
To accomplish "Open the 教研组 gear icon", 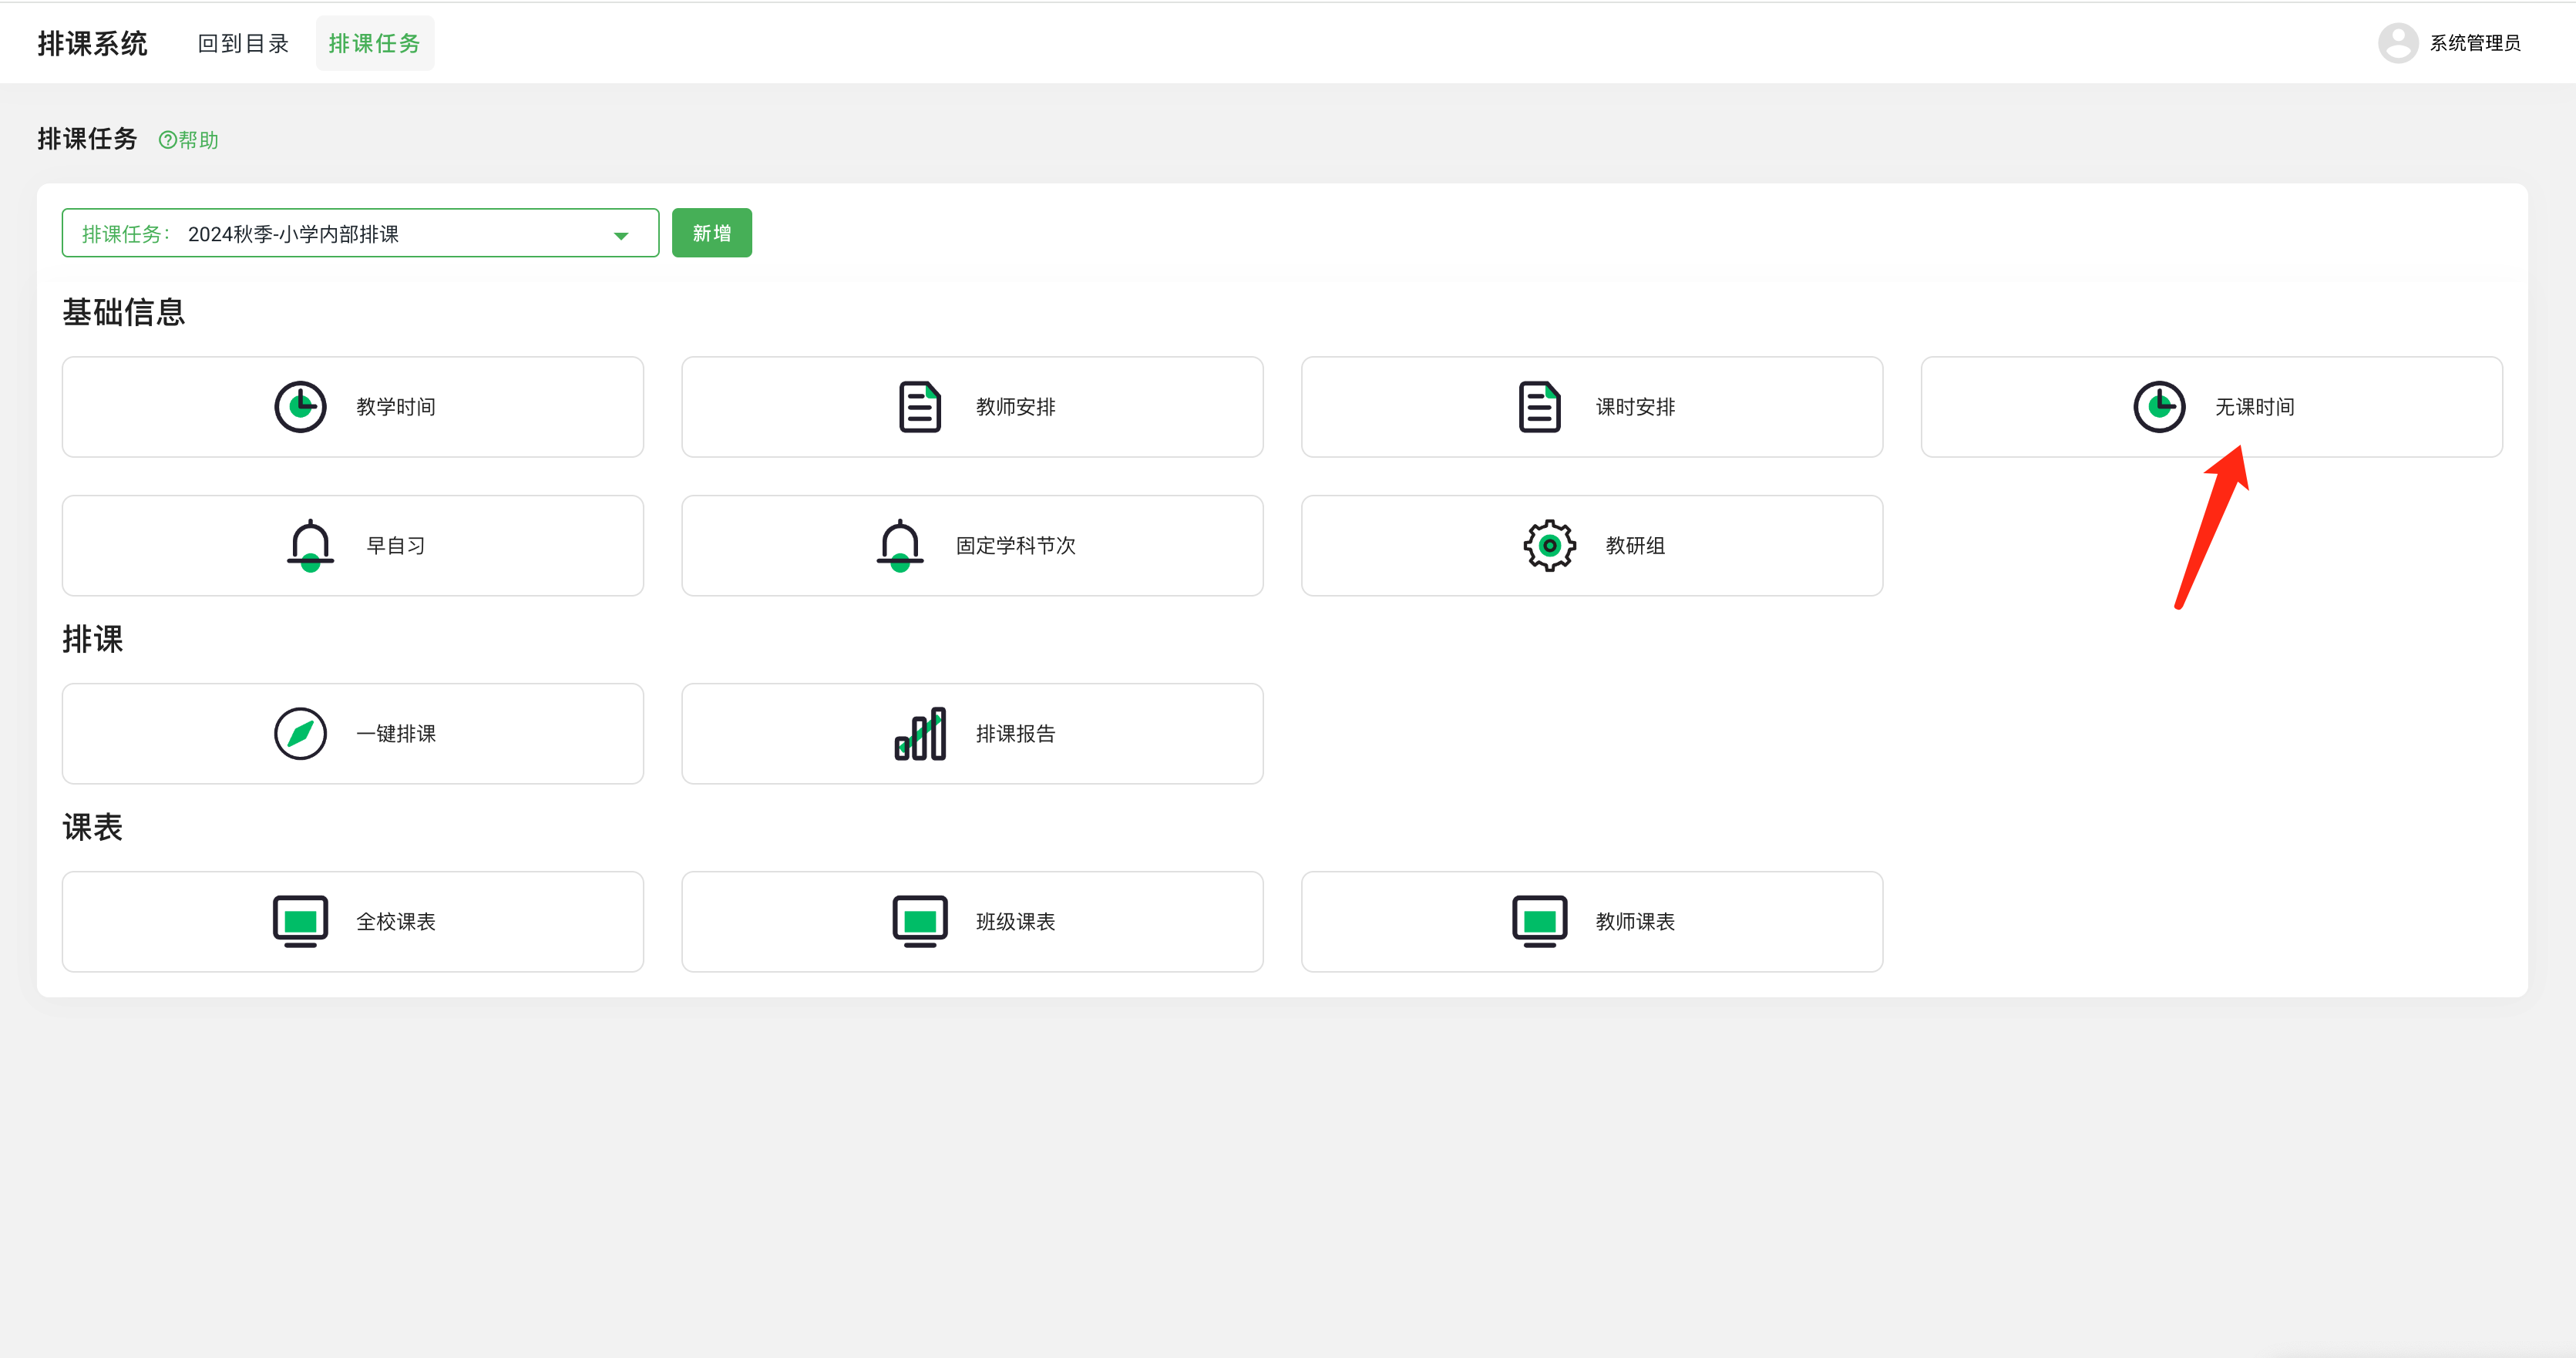I will (1549, 545).
